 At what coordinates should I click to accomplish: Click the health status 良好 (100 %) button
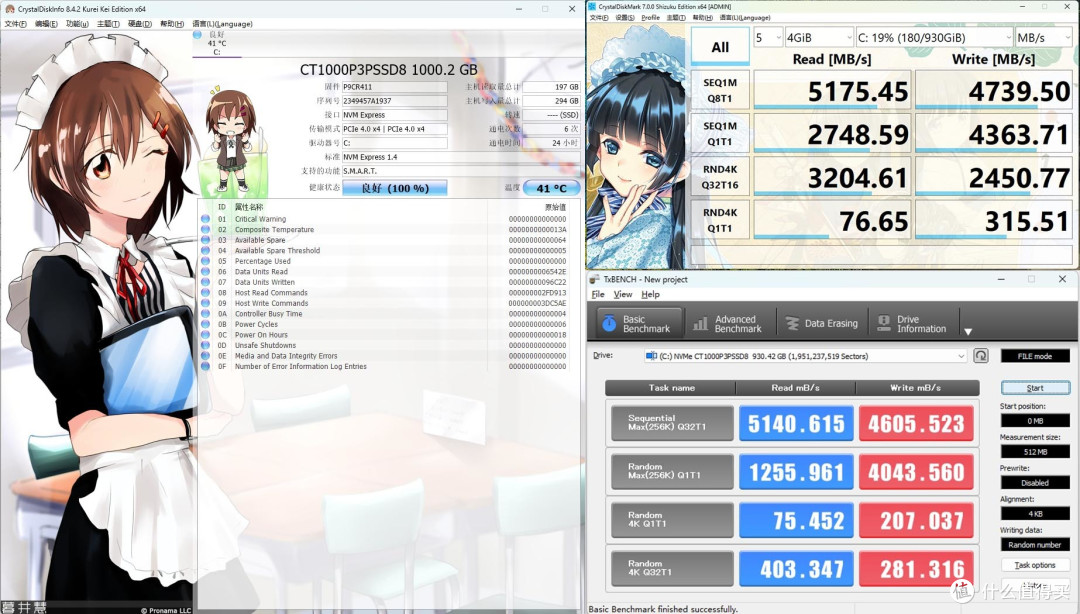coord(395,188)
